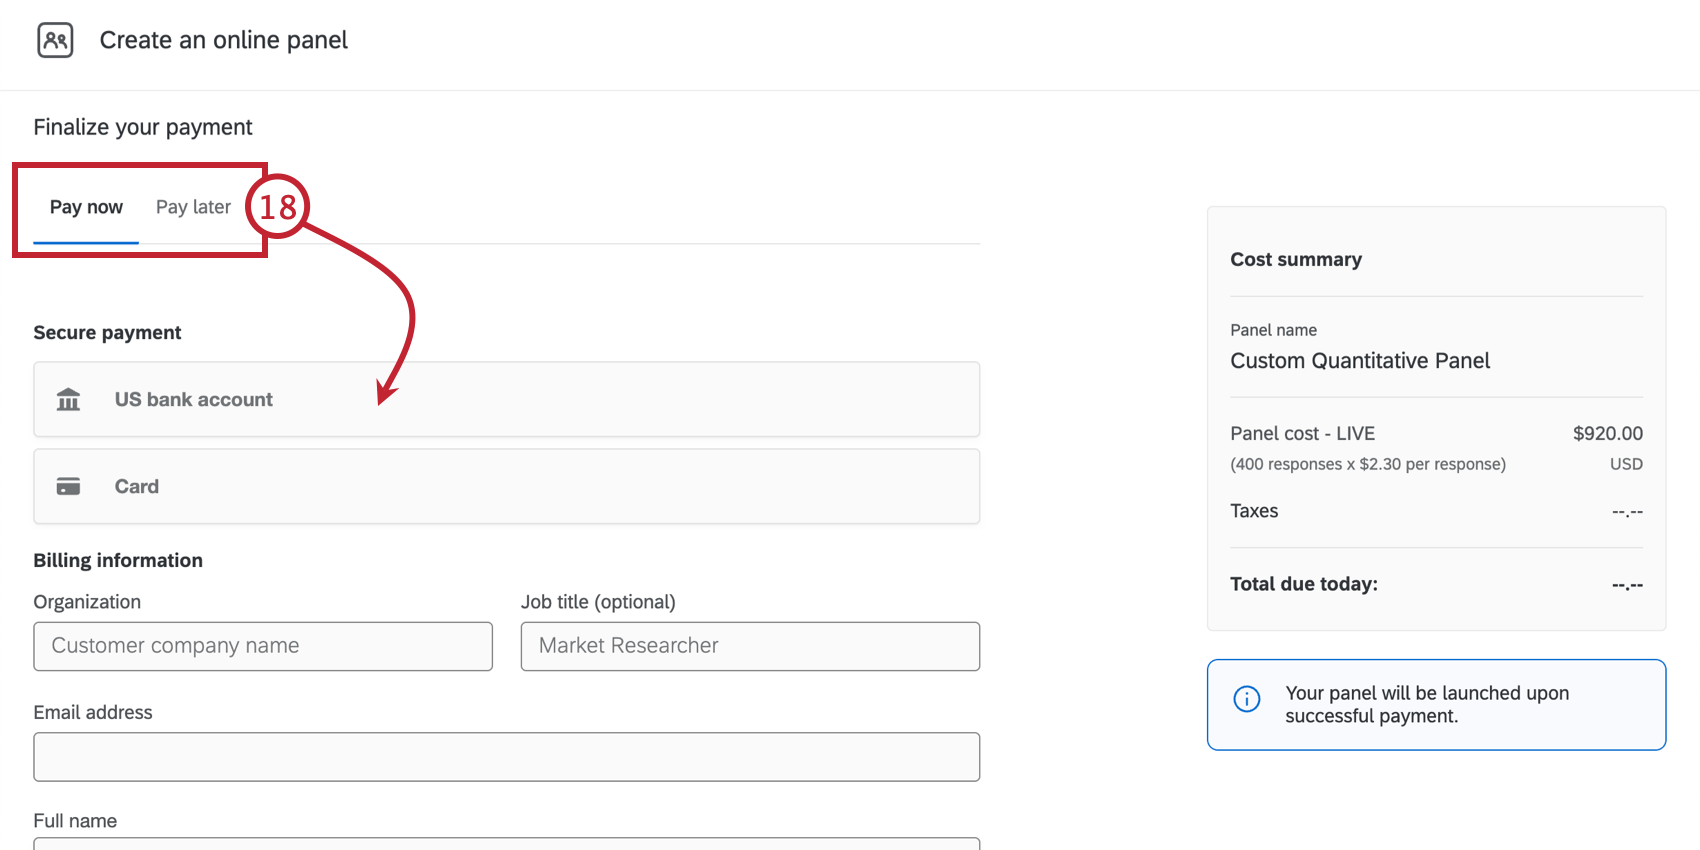Image resolution: width=1700 pixels, height=850 pixels.
Task: Select Card payment option
Action: tap(506, 487)
